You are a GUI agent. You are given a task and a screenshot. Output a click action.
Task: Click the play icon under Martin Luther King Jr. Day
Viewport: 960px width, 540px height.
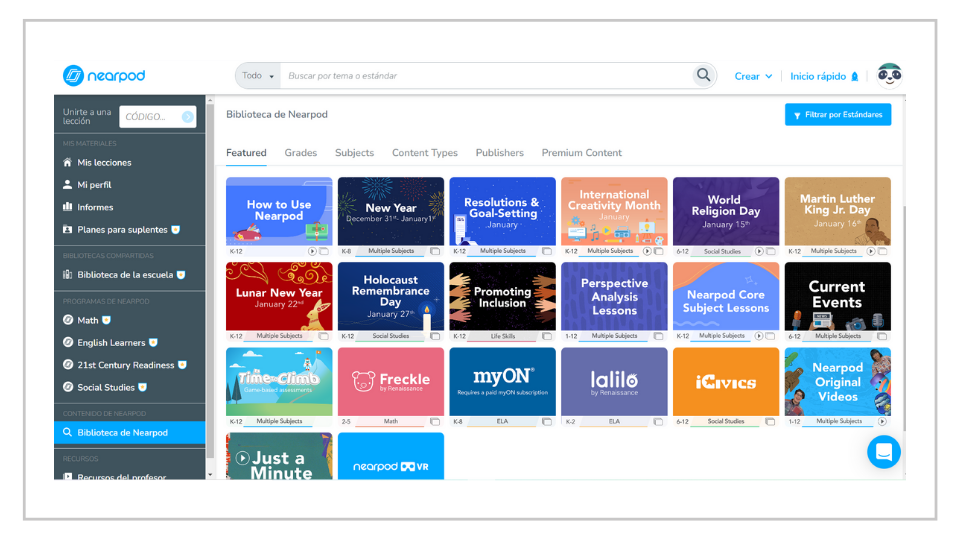point(871,251)
